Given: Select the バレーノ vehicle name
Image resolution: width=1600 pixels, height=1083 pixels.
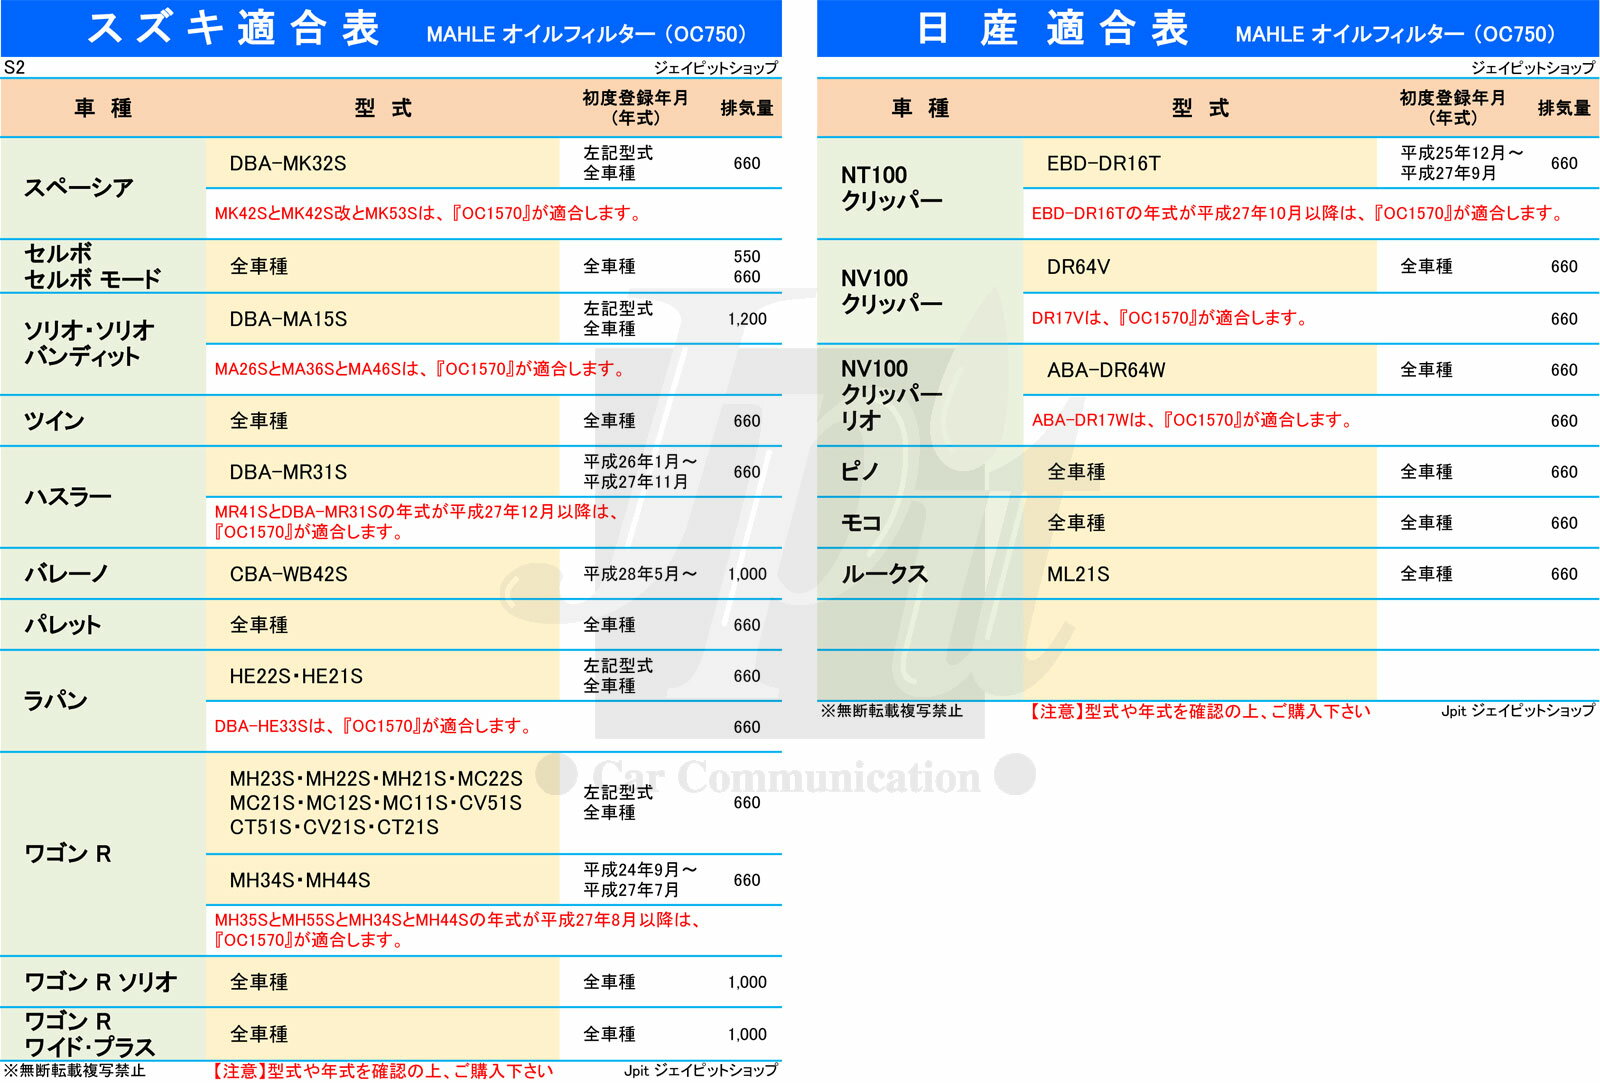Looking at the screenshot, I should [x=66, y=574].
